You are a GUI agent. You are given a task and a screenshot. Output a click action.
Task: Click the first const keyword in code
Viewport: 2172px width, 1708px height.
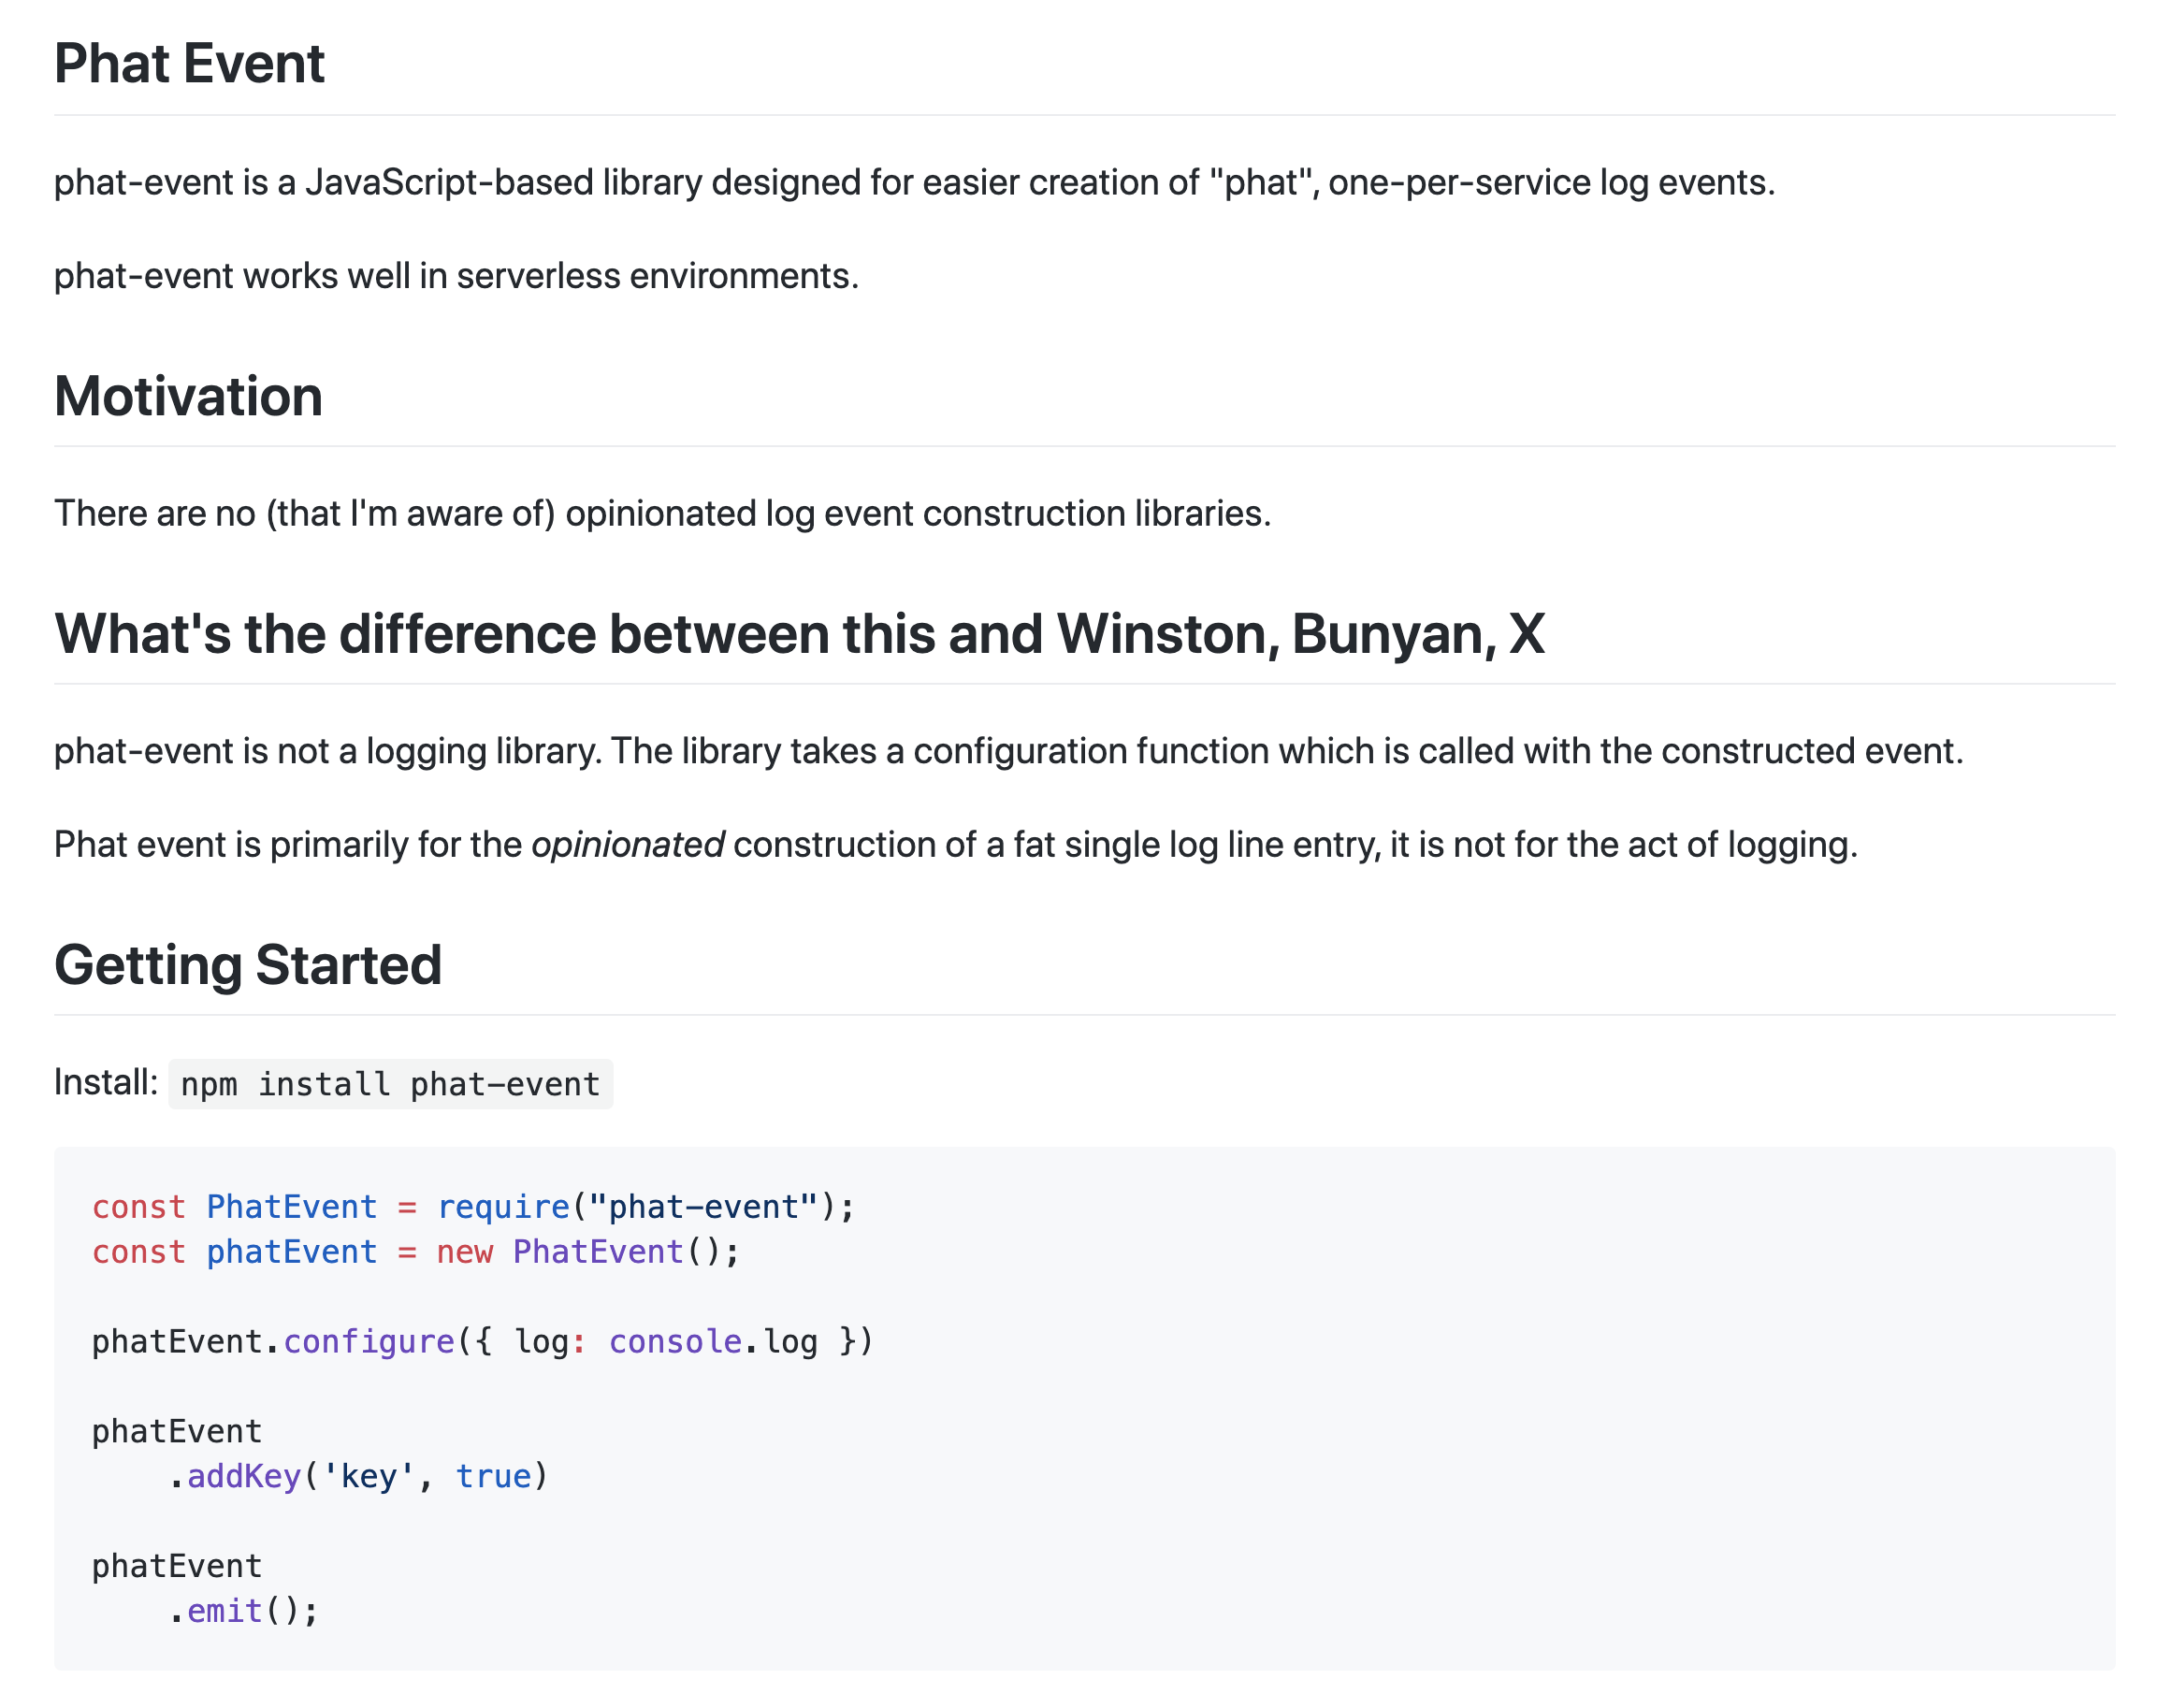point(139,1207)
